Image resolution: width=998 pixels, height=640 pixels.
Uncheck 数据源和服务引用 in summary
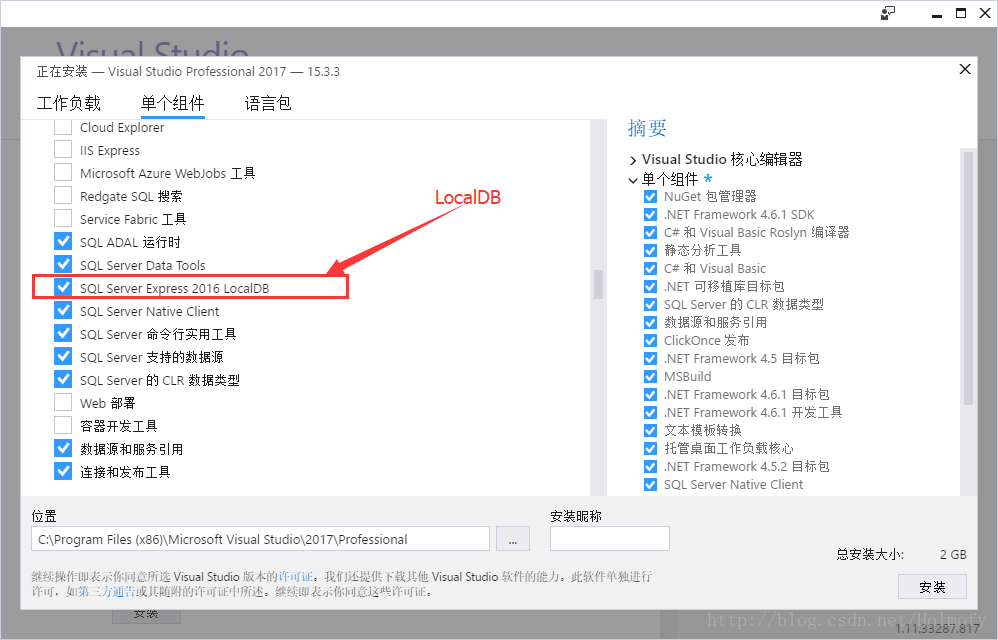click(650, 323)
